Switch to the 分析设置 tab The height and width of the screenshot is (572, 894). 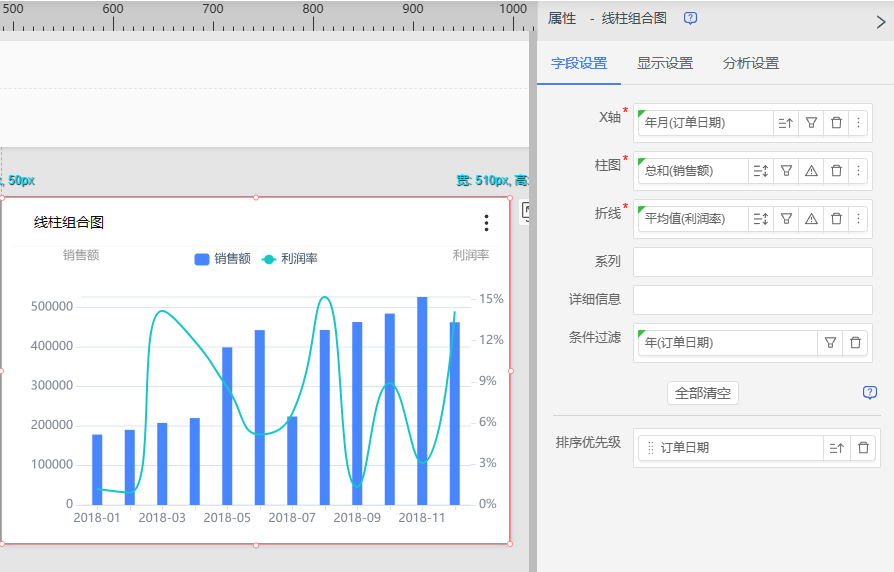click(x=751, y=63)
